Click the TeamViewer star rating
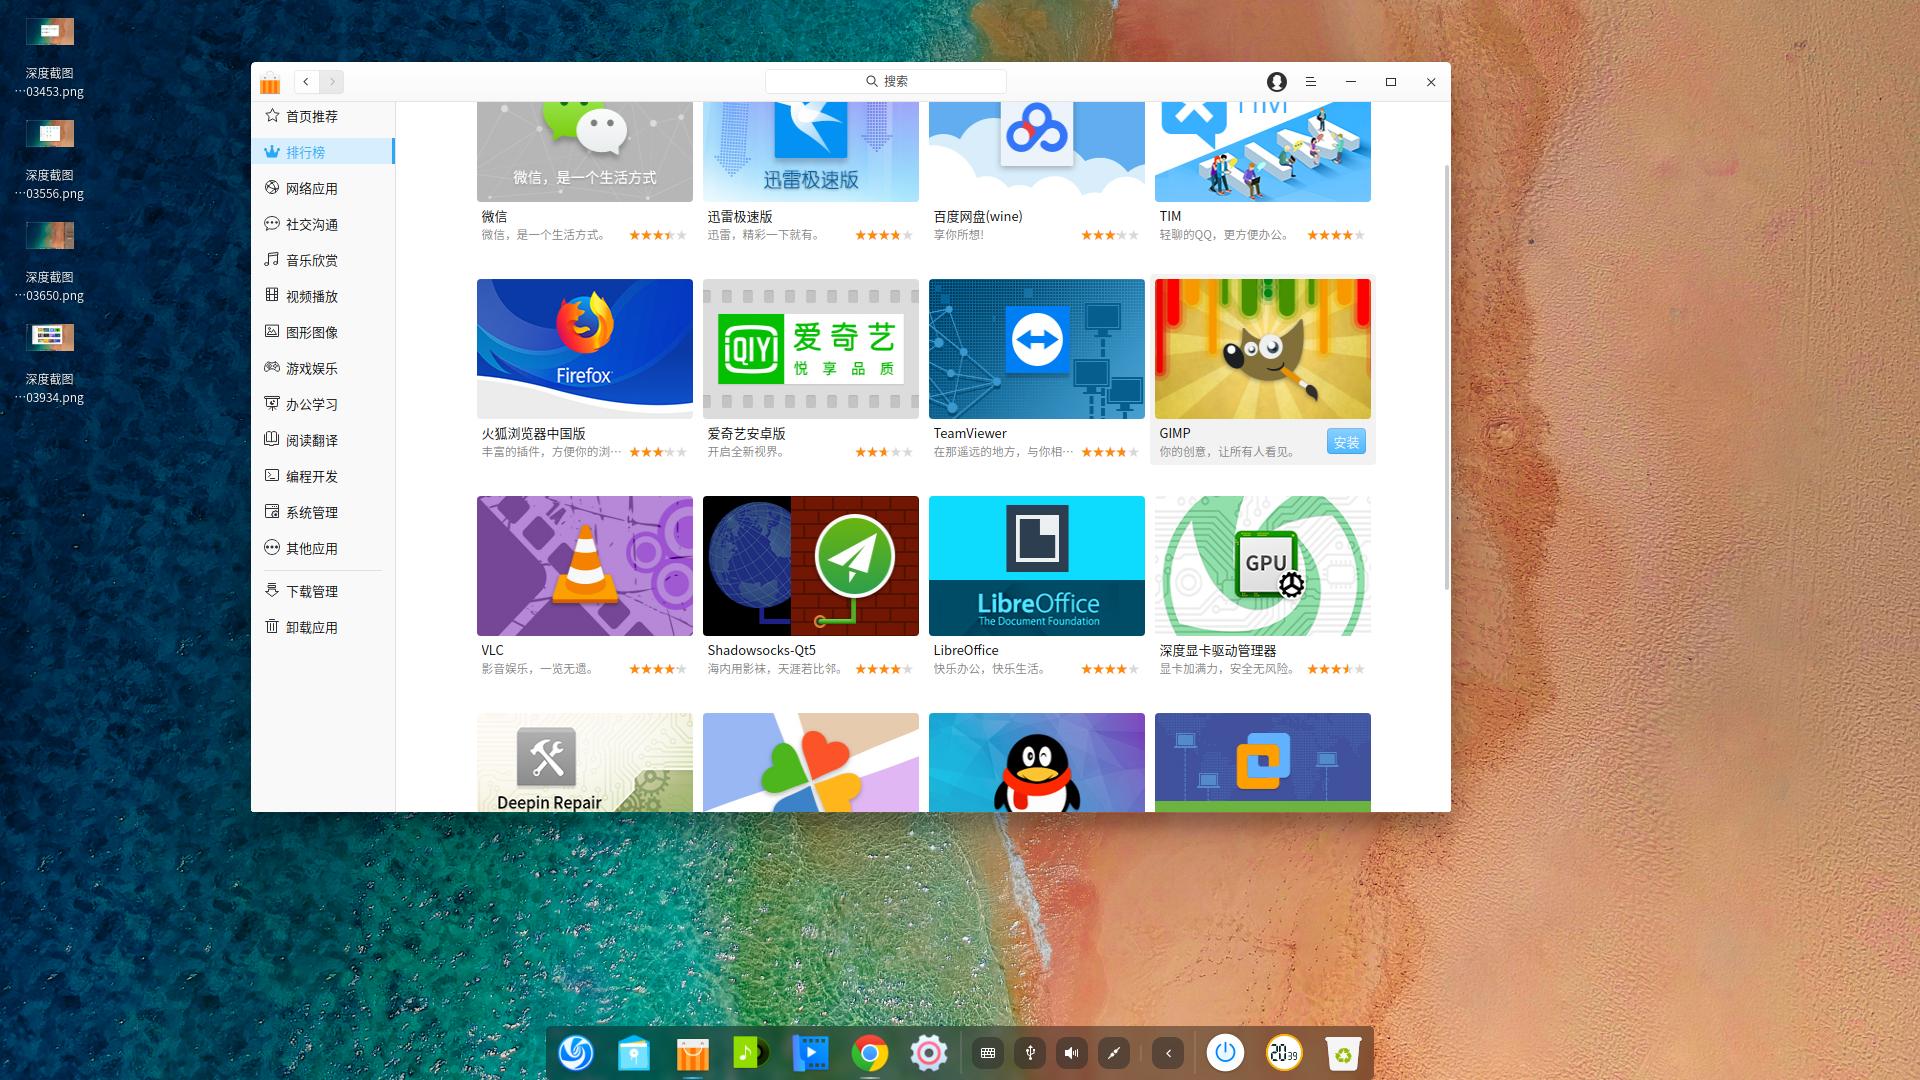The width and height of the screenshot is (1920, 1080). (x=1109, y=452)
